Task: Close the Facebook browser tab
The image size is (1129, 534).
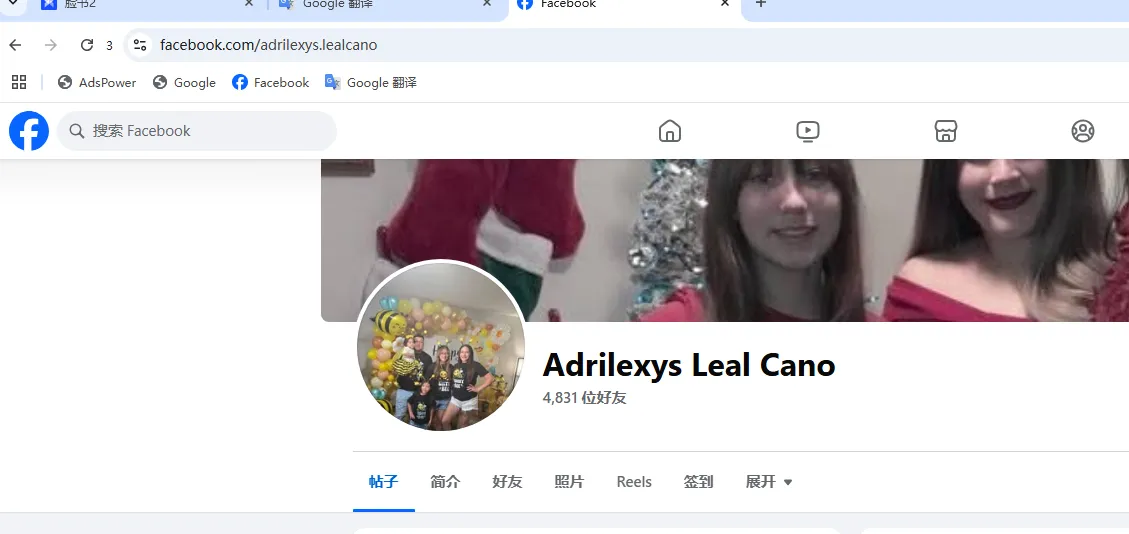Action: pos(725,4)
